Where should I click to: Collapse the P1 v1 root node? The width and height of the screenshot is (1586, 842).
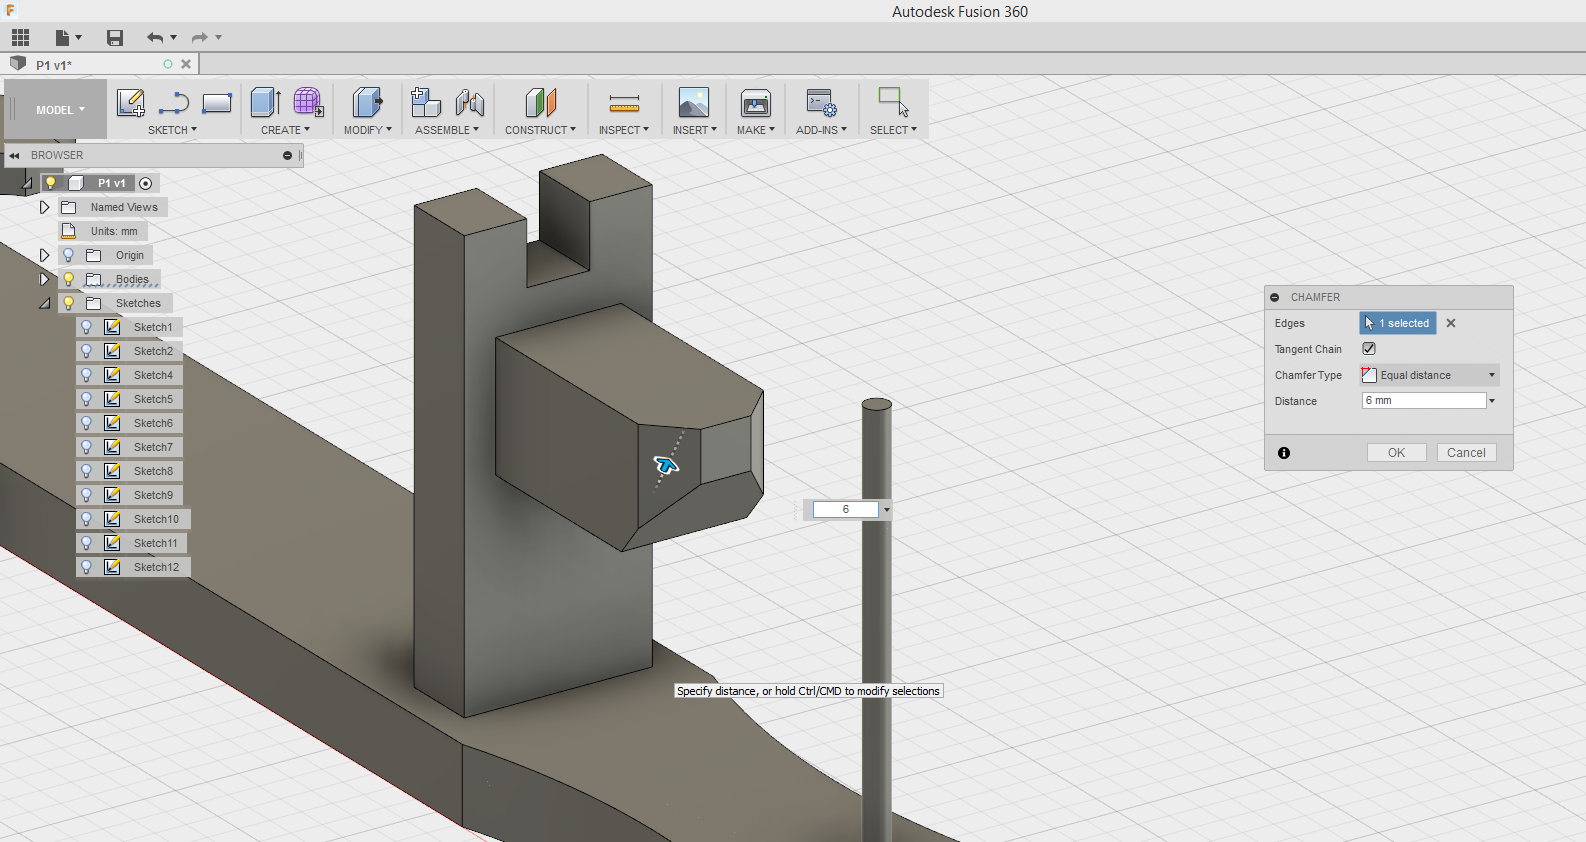(x=27, y=183)
